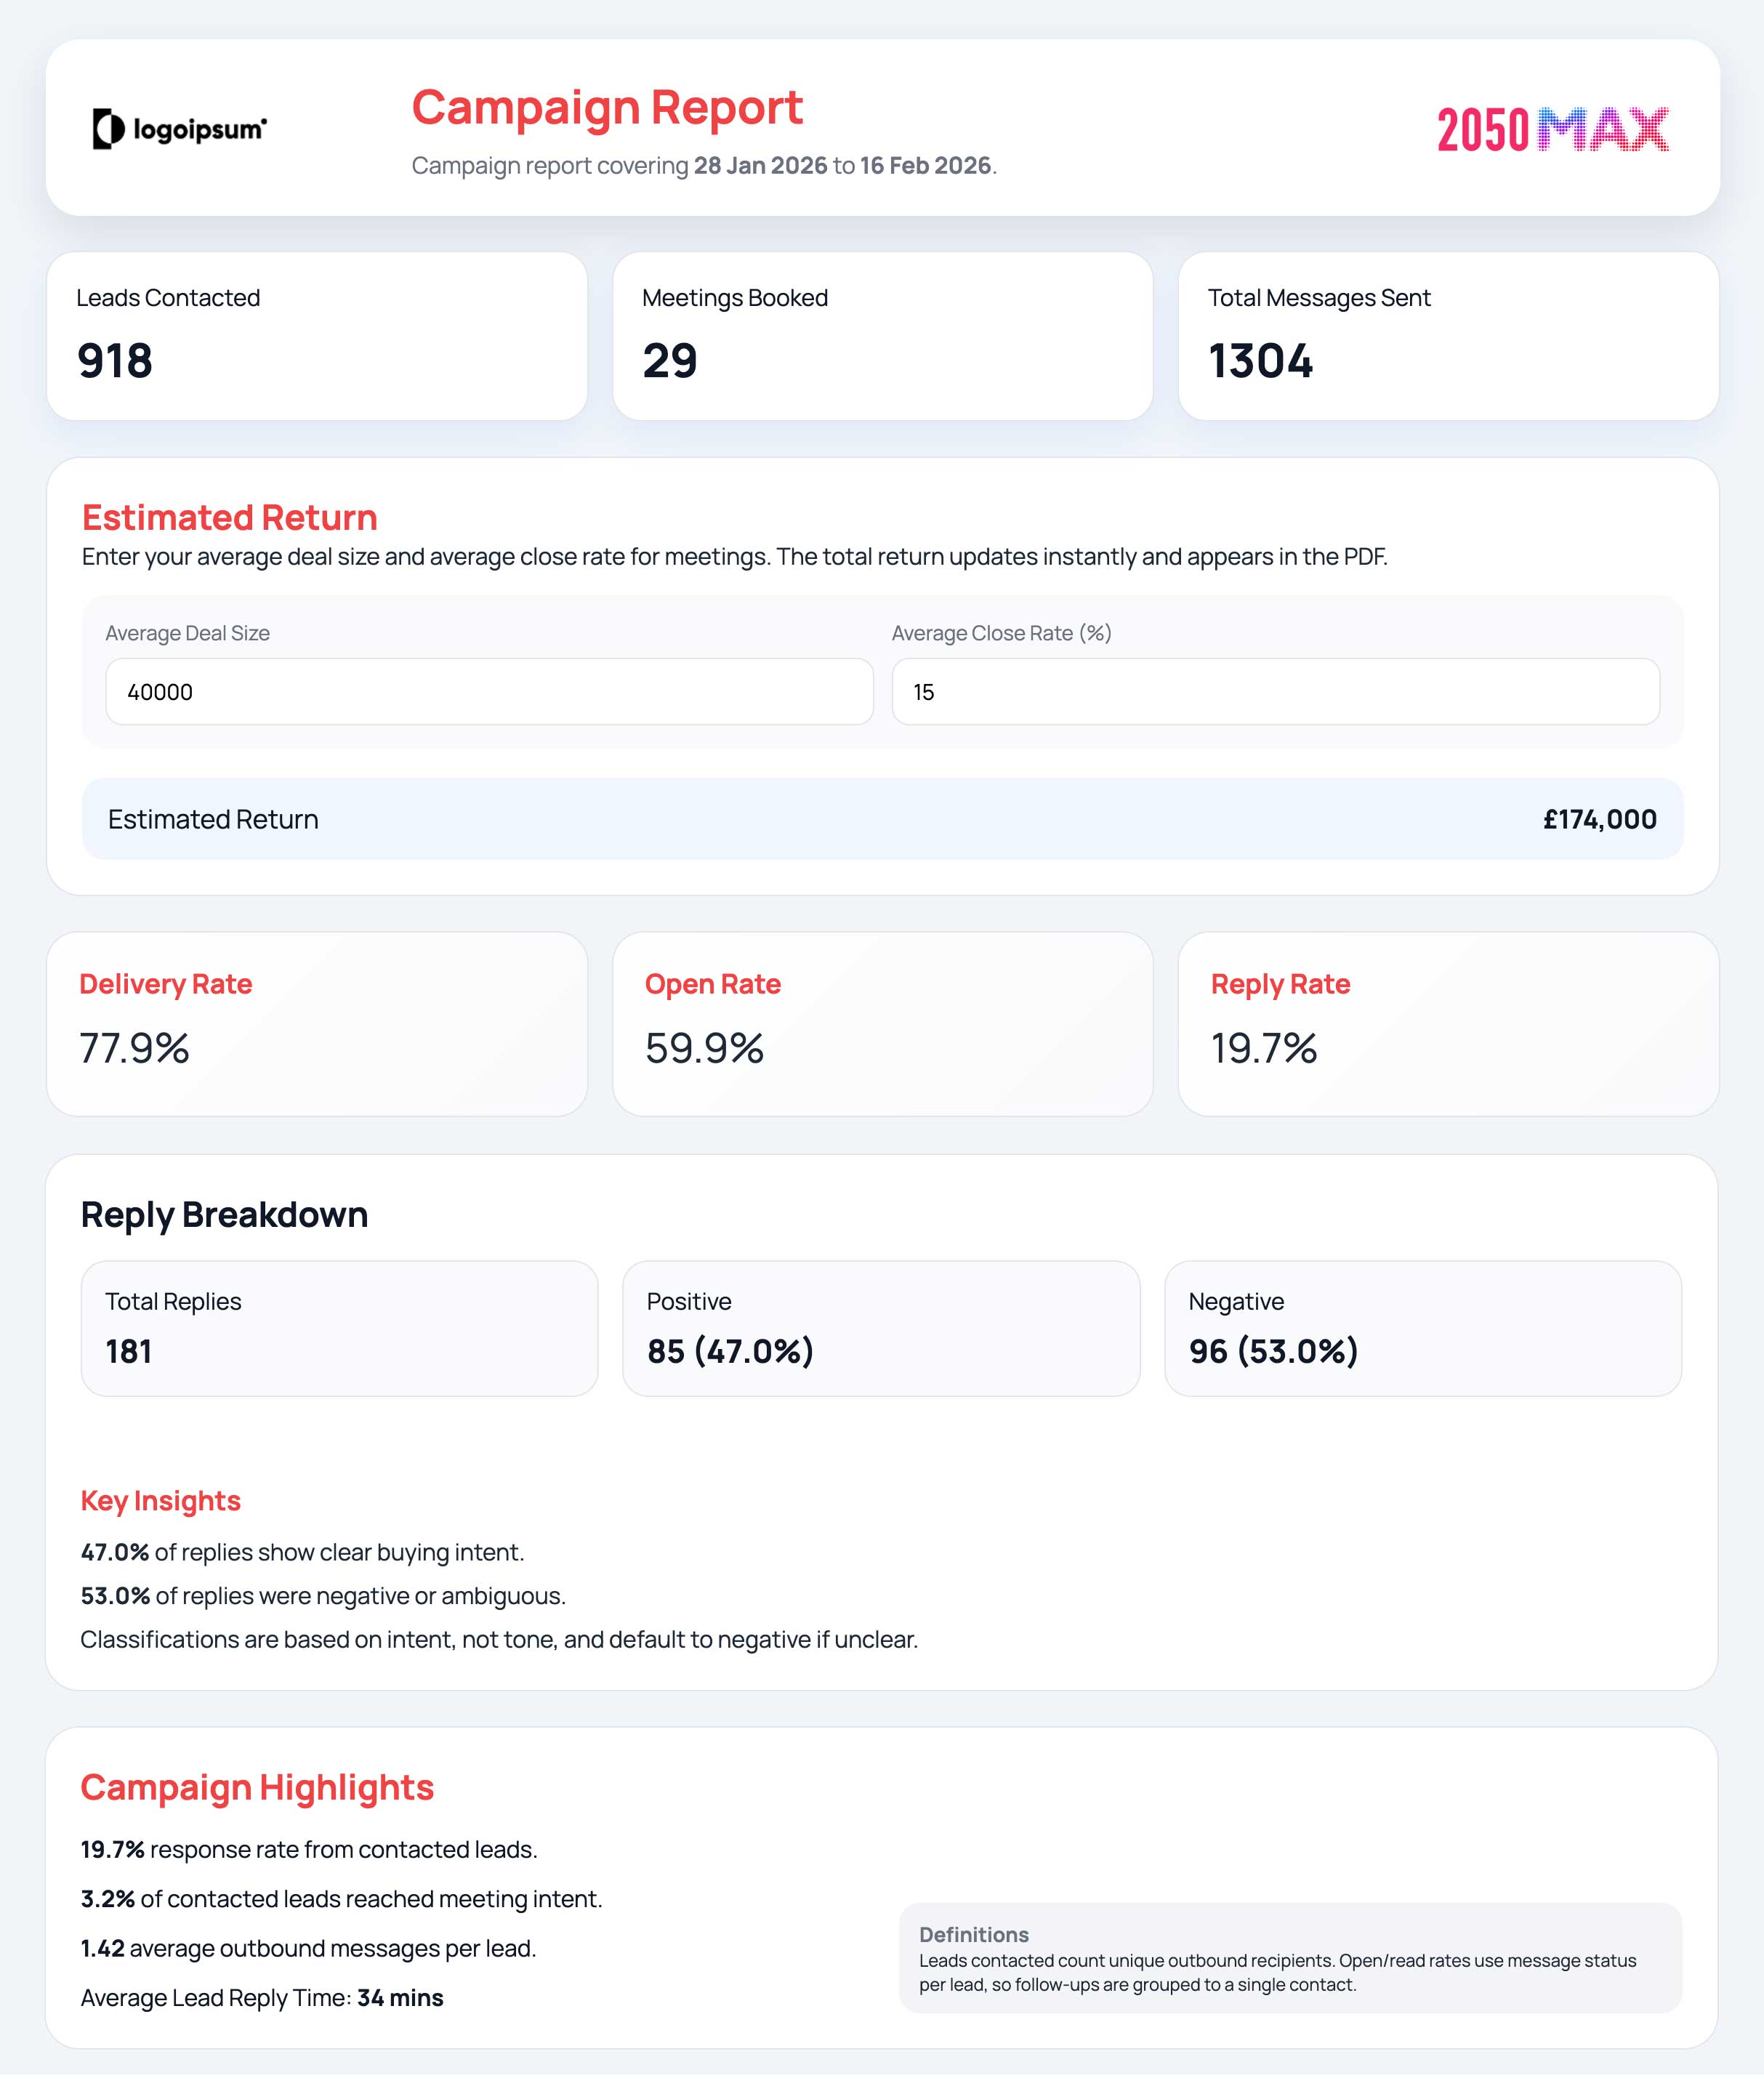Screen dimensions: 1764x2078
Task: Click the Key Insights heading
Action: [x=160, y=1500]
